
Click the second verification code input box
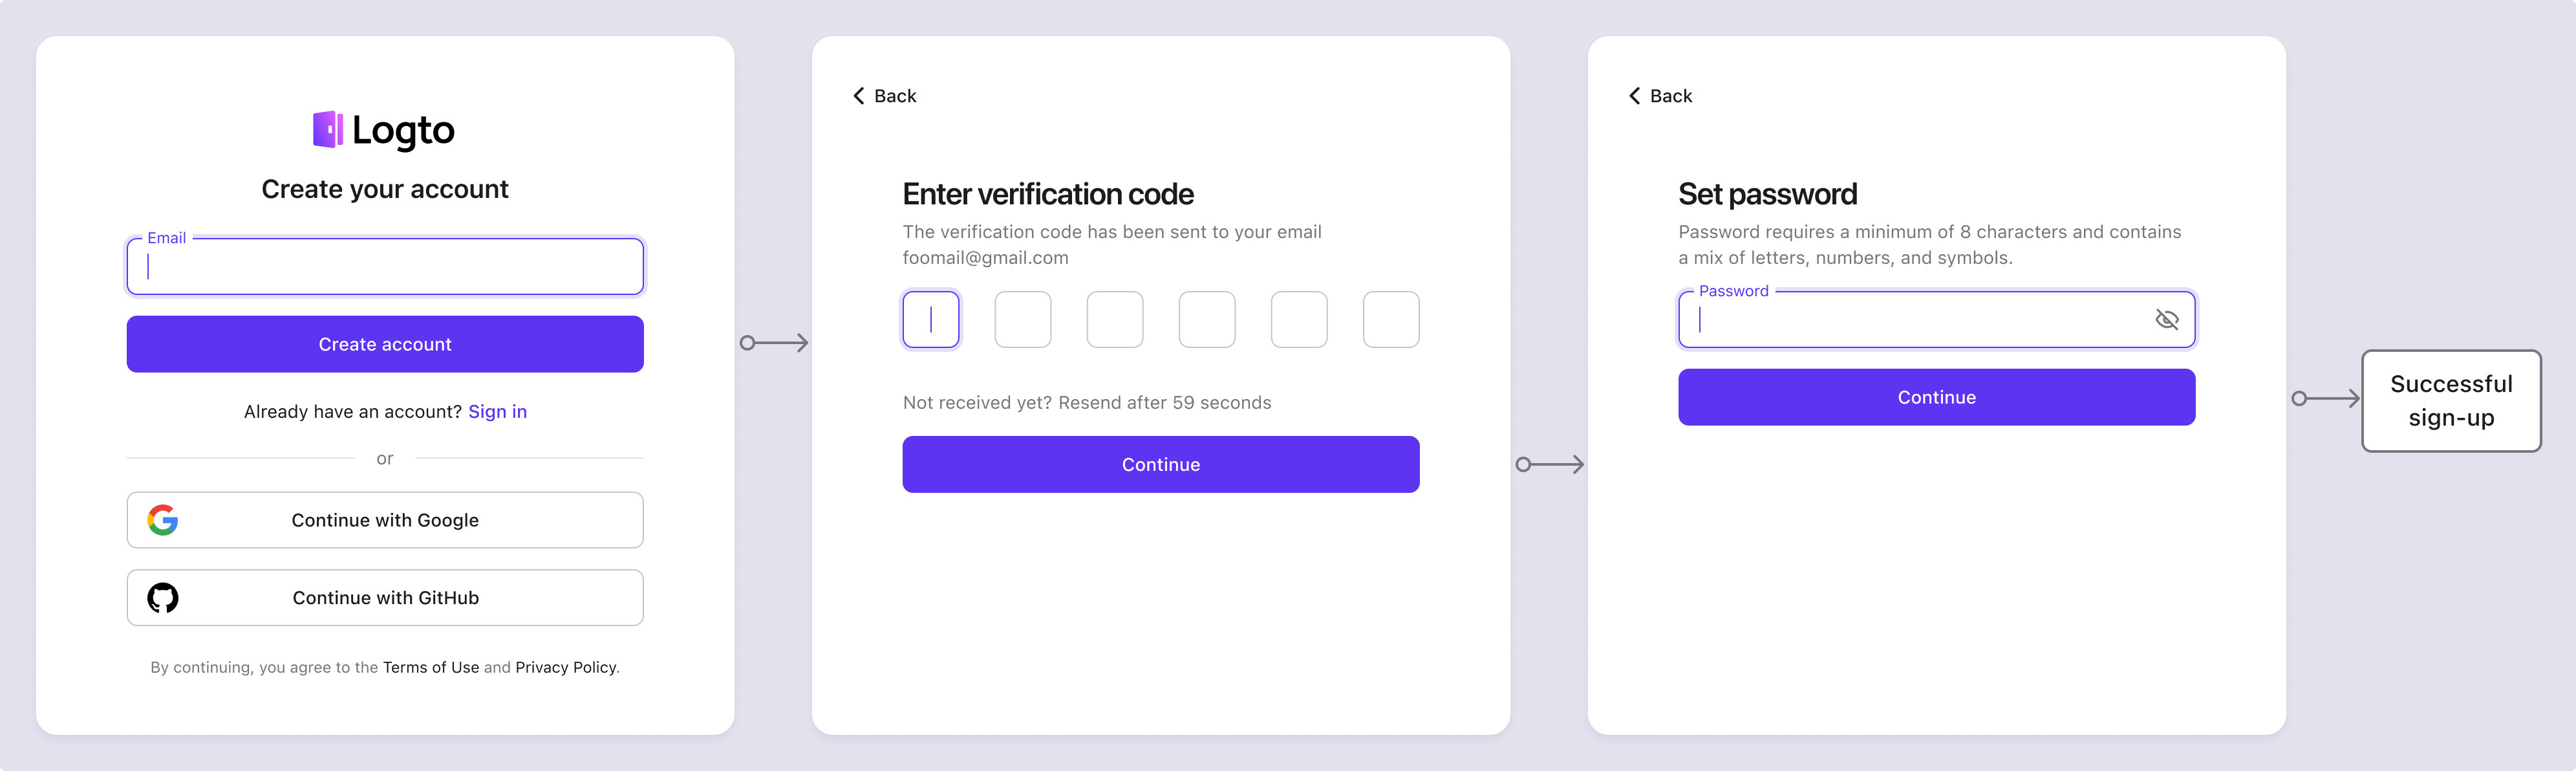coord(1024,319)
